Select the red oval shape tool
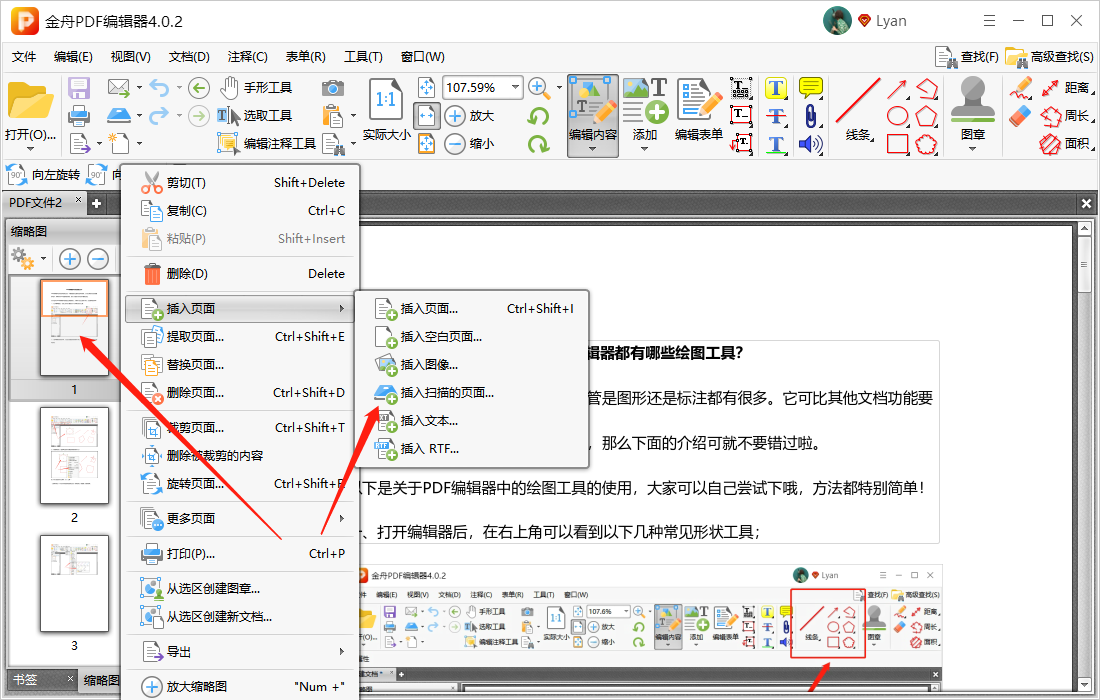The image size is (1100, 700). 897,116
